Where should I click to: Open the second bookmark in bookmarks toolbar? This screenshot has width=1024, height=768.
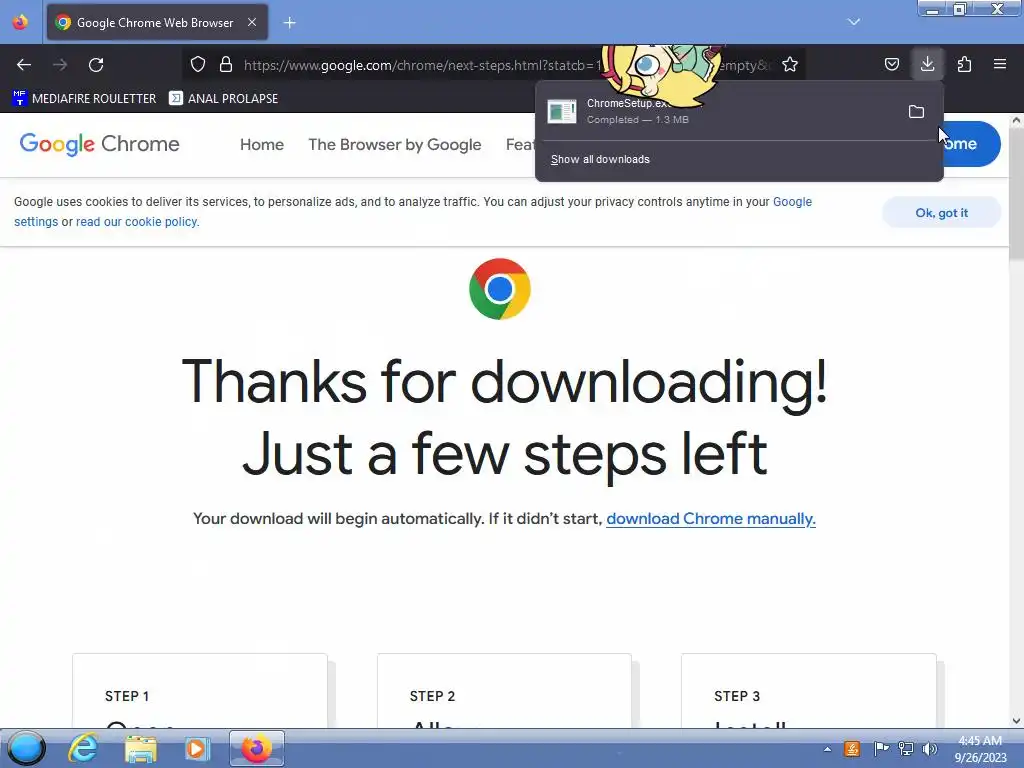coord(223,99)
